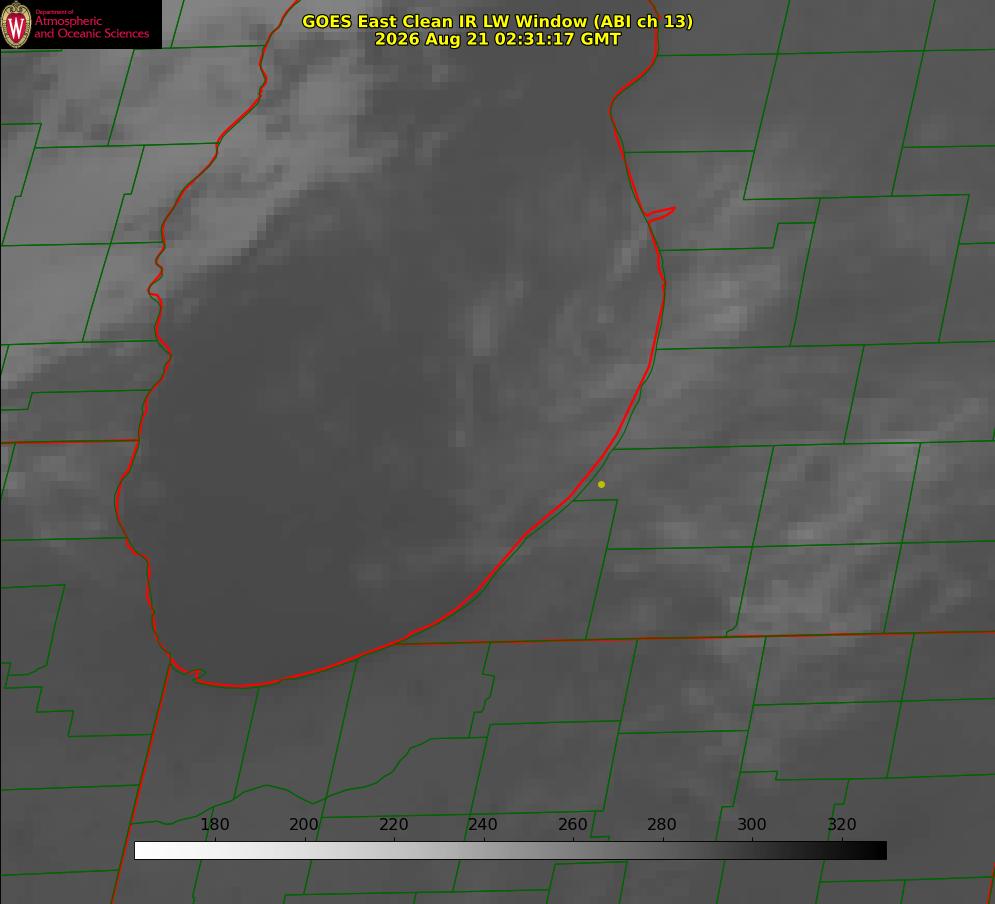Click the 320 colorbar label

click(x=842, y=824)
